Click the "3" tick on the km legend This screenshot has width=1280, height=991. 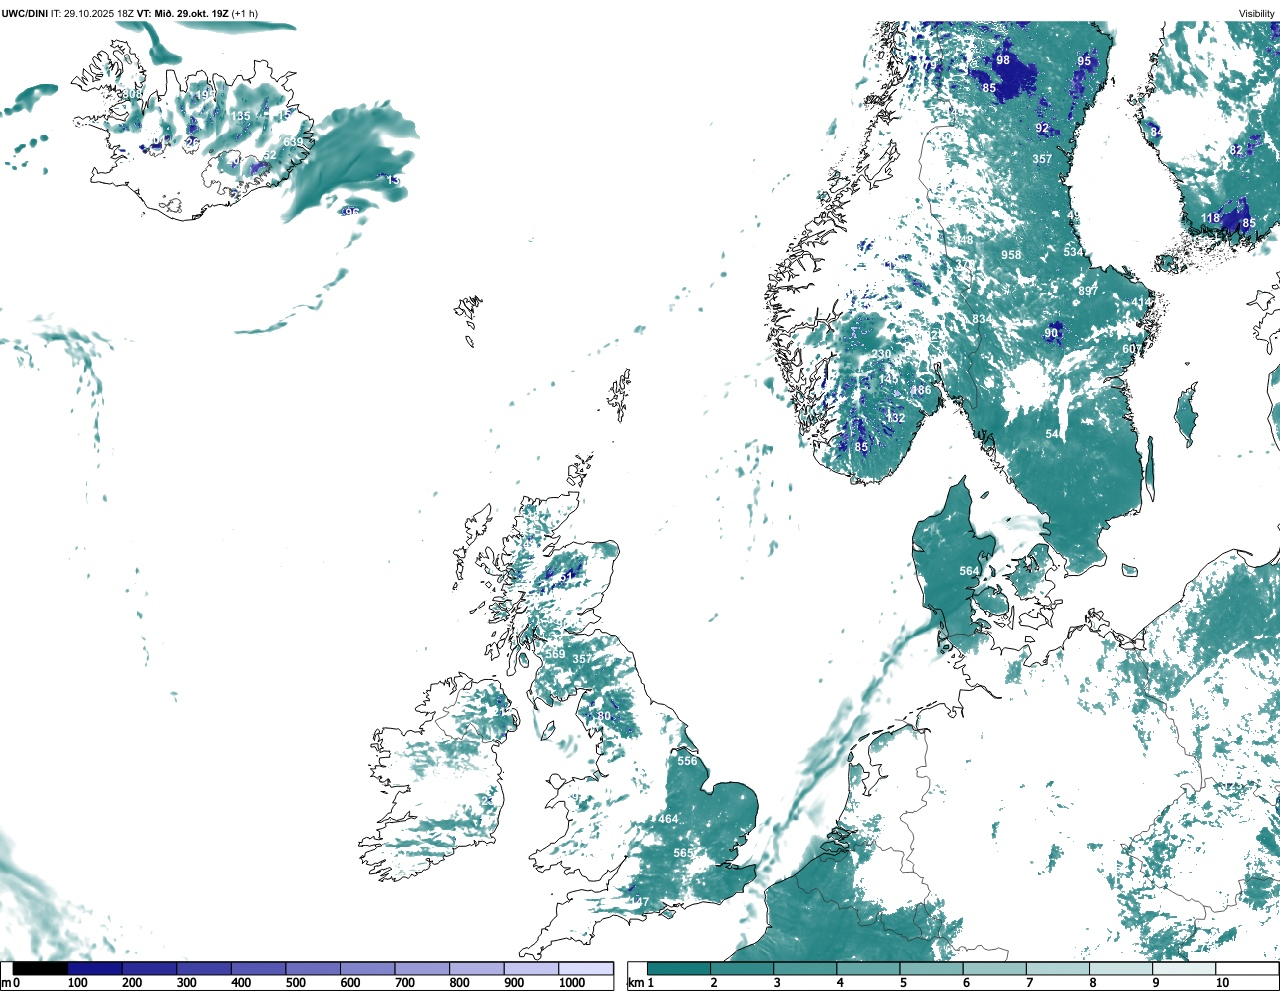coord(777,983)
